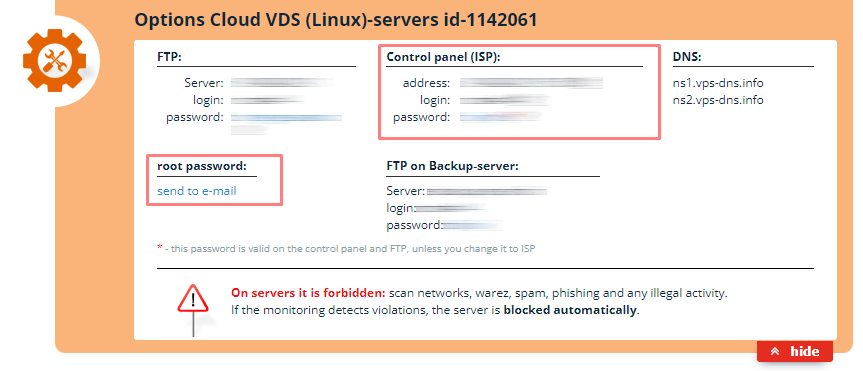Click the blurred backup-server Server value
Viewport: 863px width, 371px height.
pyautogui.click(x=487, y=191)
